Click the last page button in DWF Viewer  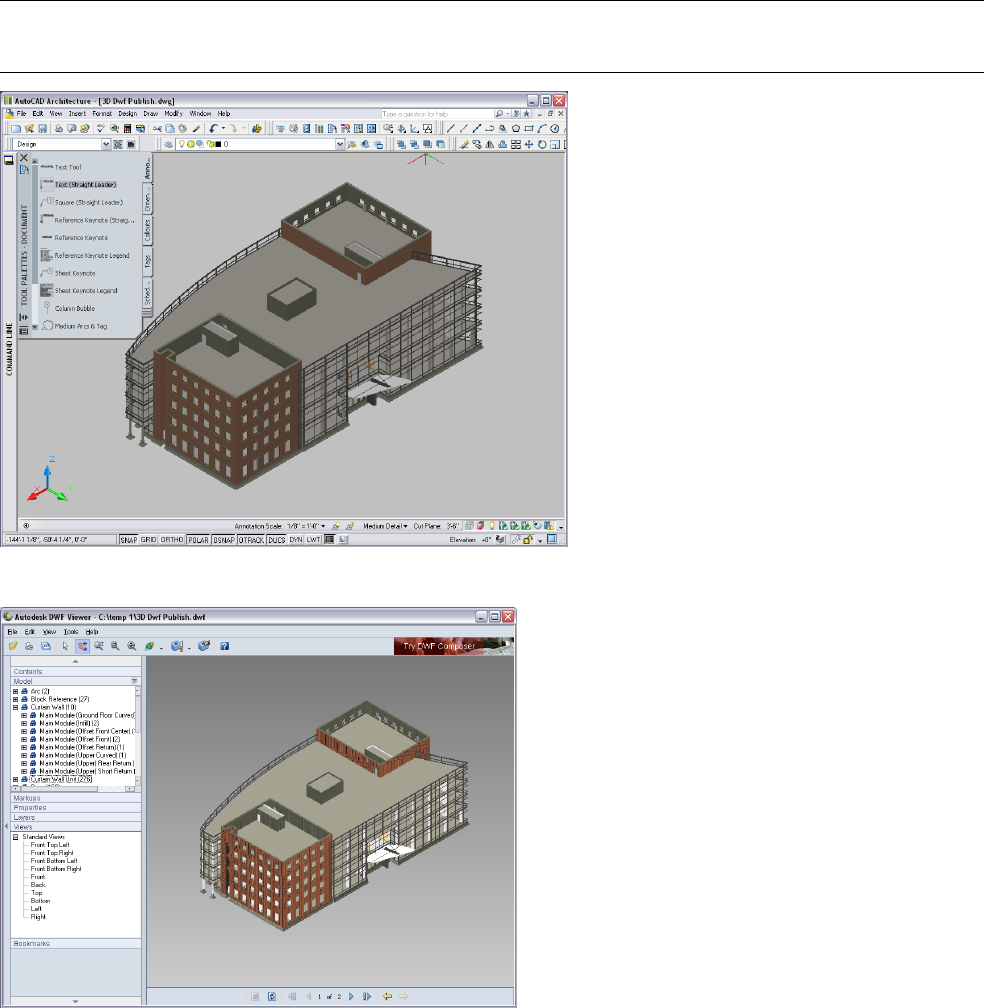click(367, 996)
